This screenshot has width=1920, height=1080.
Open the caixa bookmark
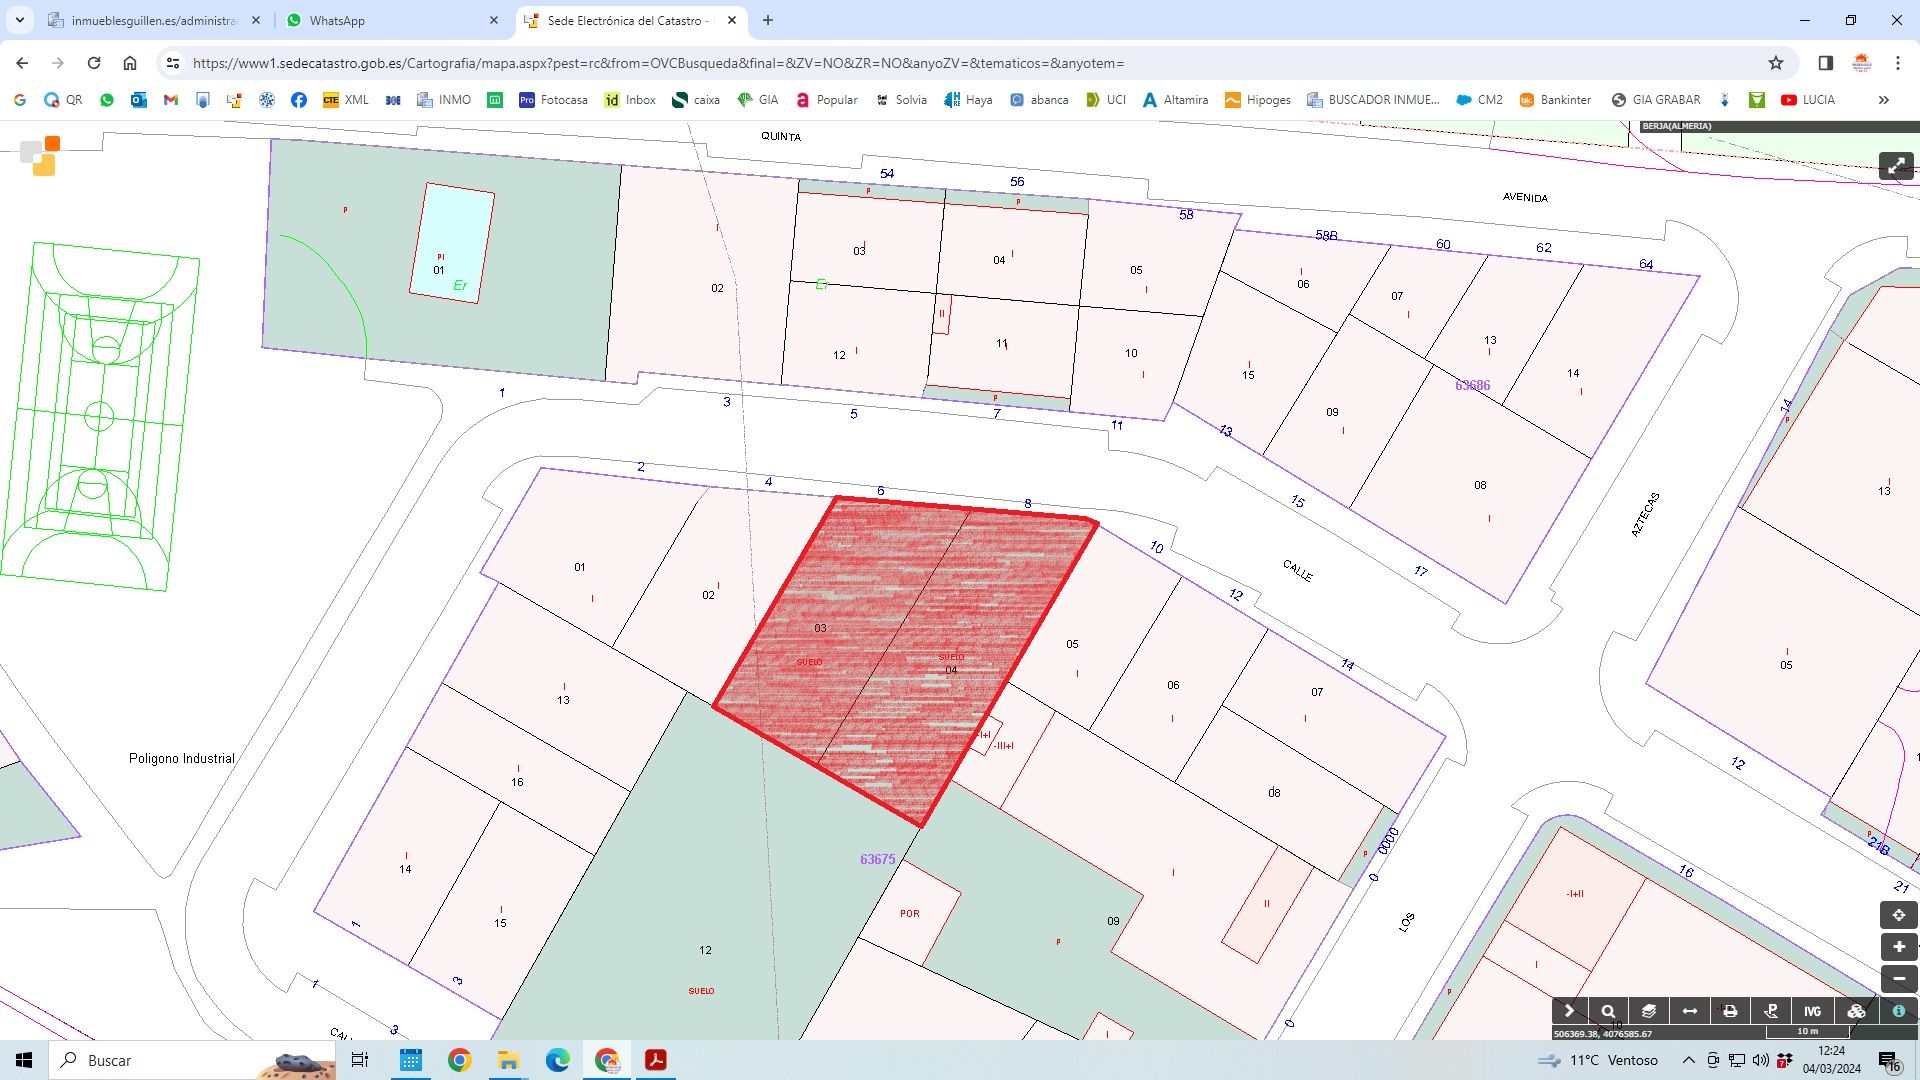696,100
